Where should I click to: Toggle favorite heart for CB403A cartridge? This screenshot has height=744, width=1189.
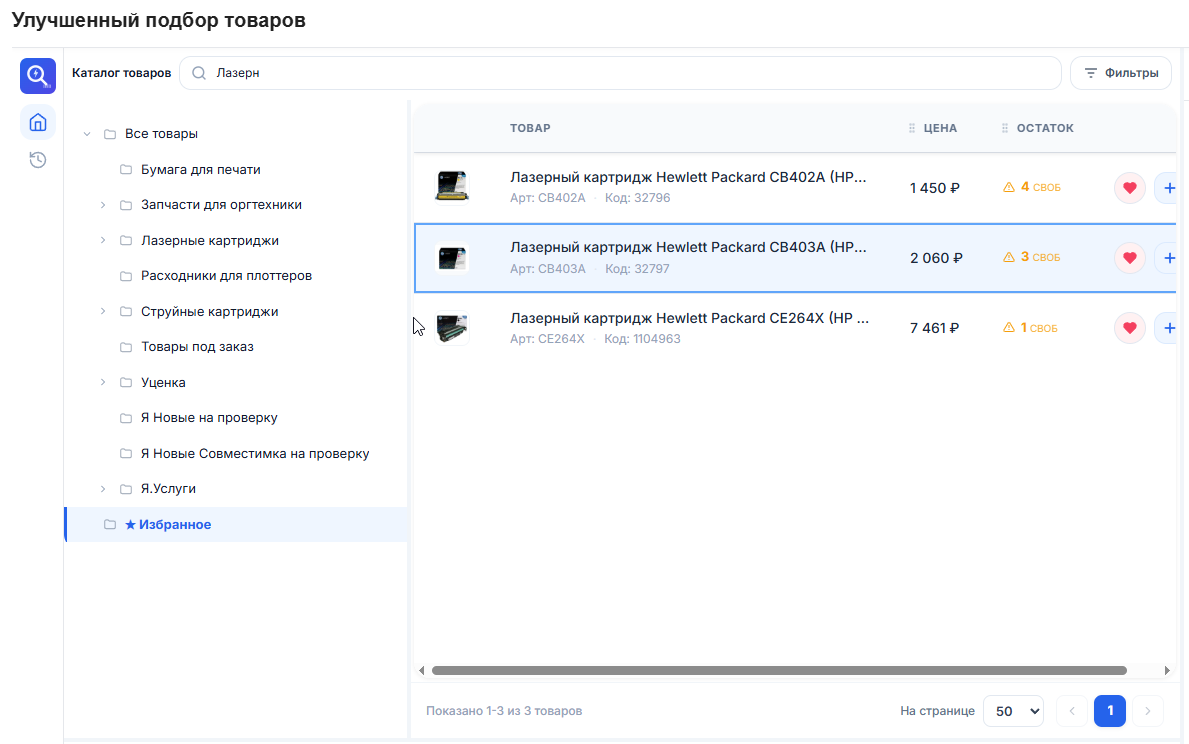point(1129,258)
